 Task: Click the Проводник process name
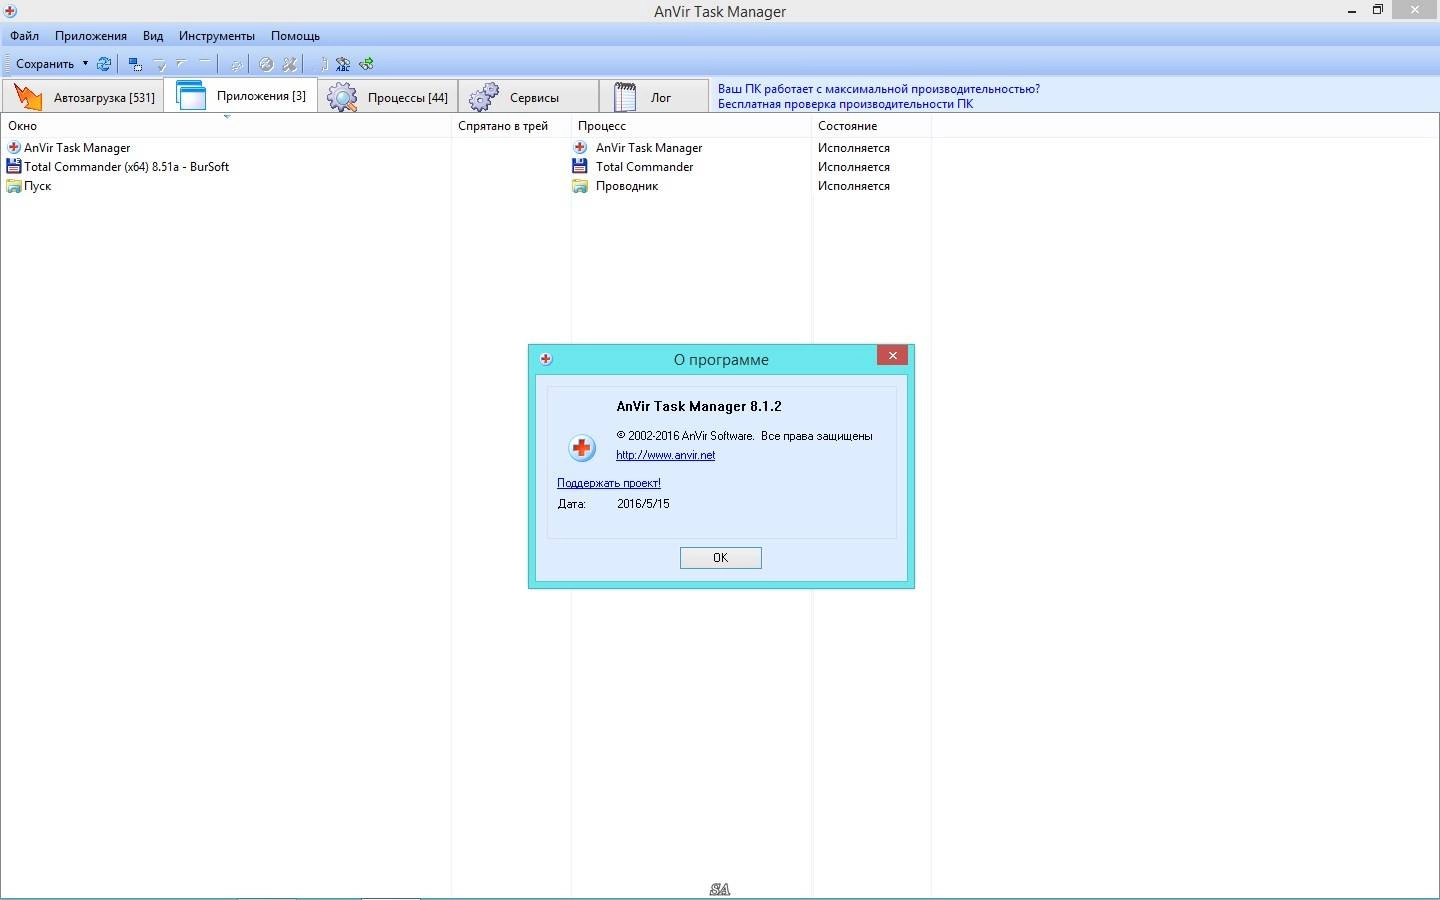click(x=627, y=186)
